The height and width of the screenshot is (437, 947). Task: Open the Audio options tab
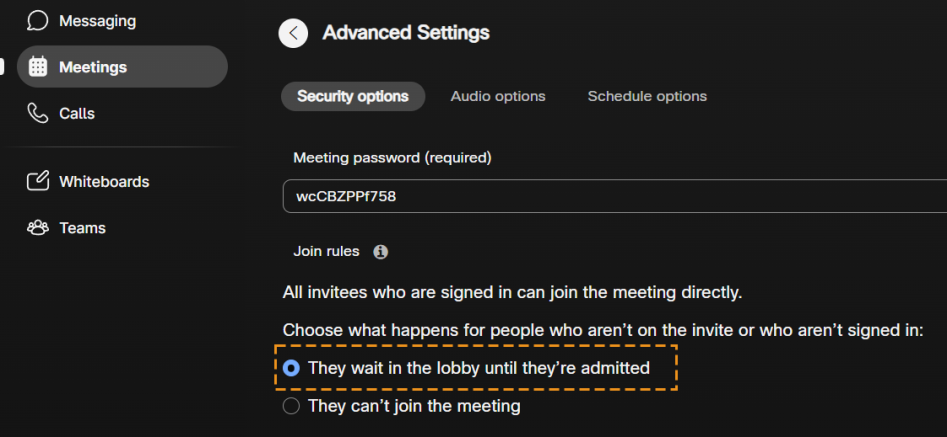(498, 96)
